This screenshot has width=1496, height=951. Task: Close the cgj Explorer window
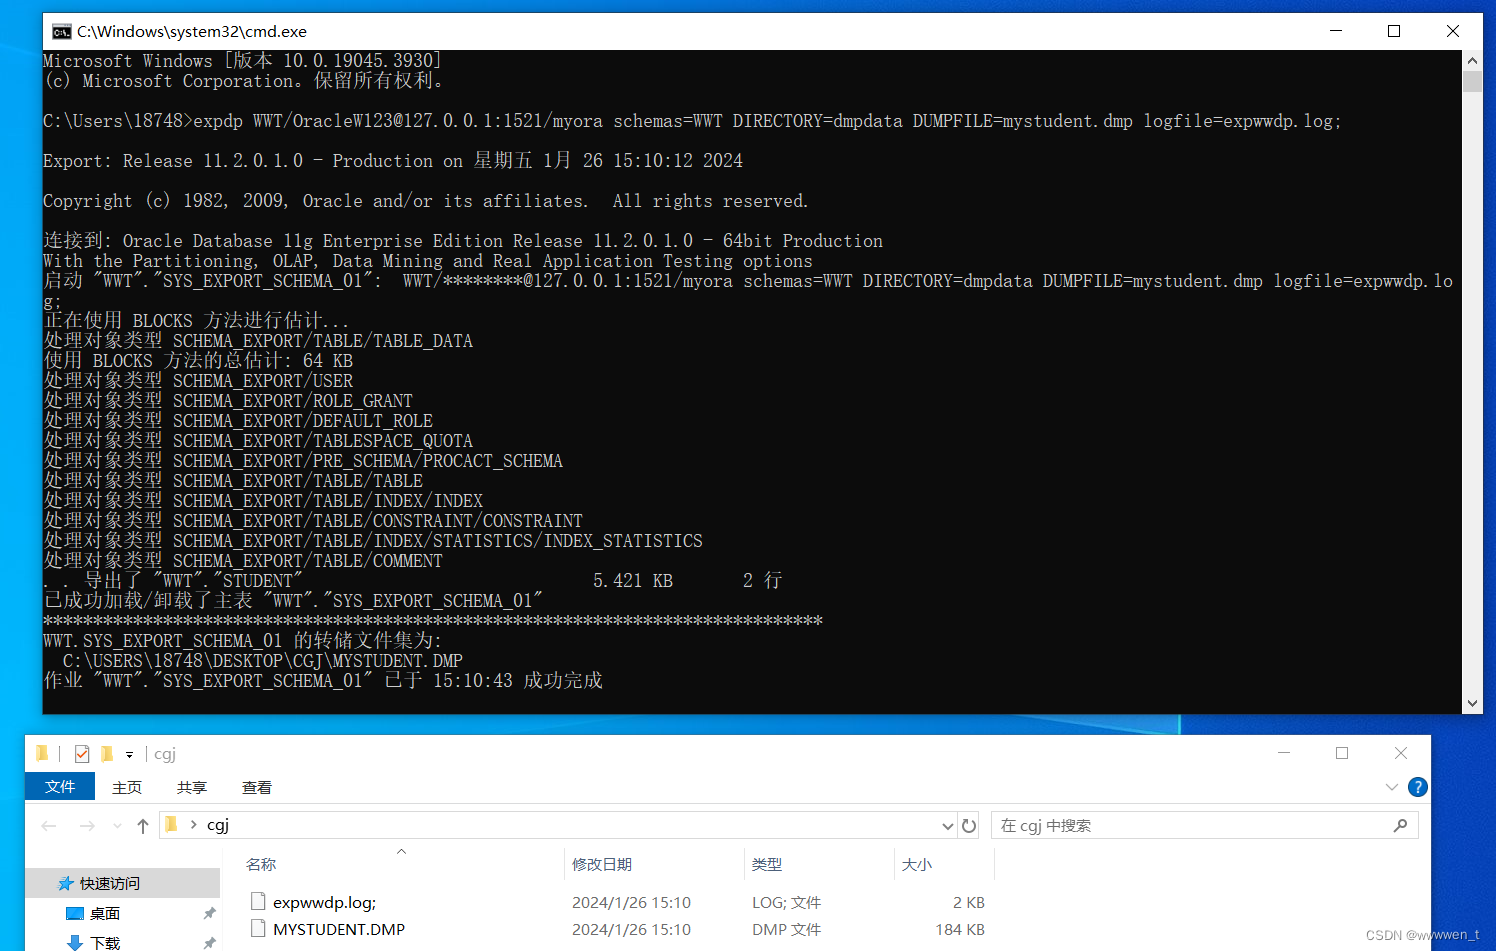(1401, 753)
